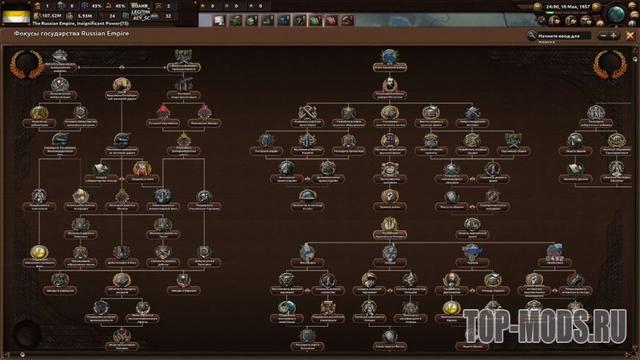The height and width of the screenshot is (360, 640).
Task: Click the focus tree search input field
Action: click(x=563, y=36)
